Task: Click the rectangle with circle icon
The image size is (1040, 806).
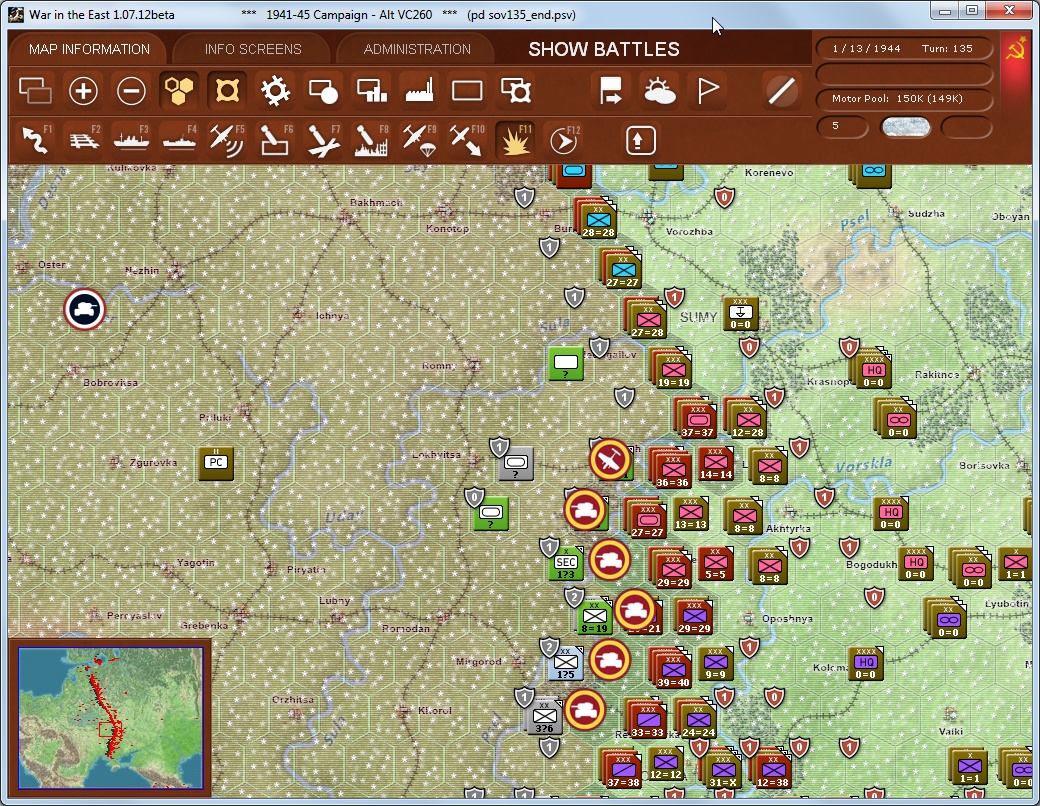Action: click(x=323, y=91)
